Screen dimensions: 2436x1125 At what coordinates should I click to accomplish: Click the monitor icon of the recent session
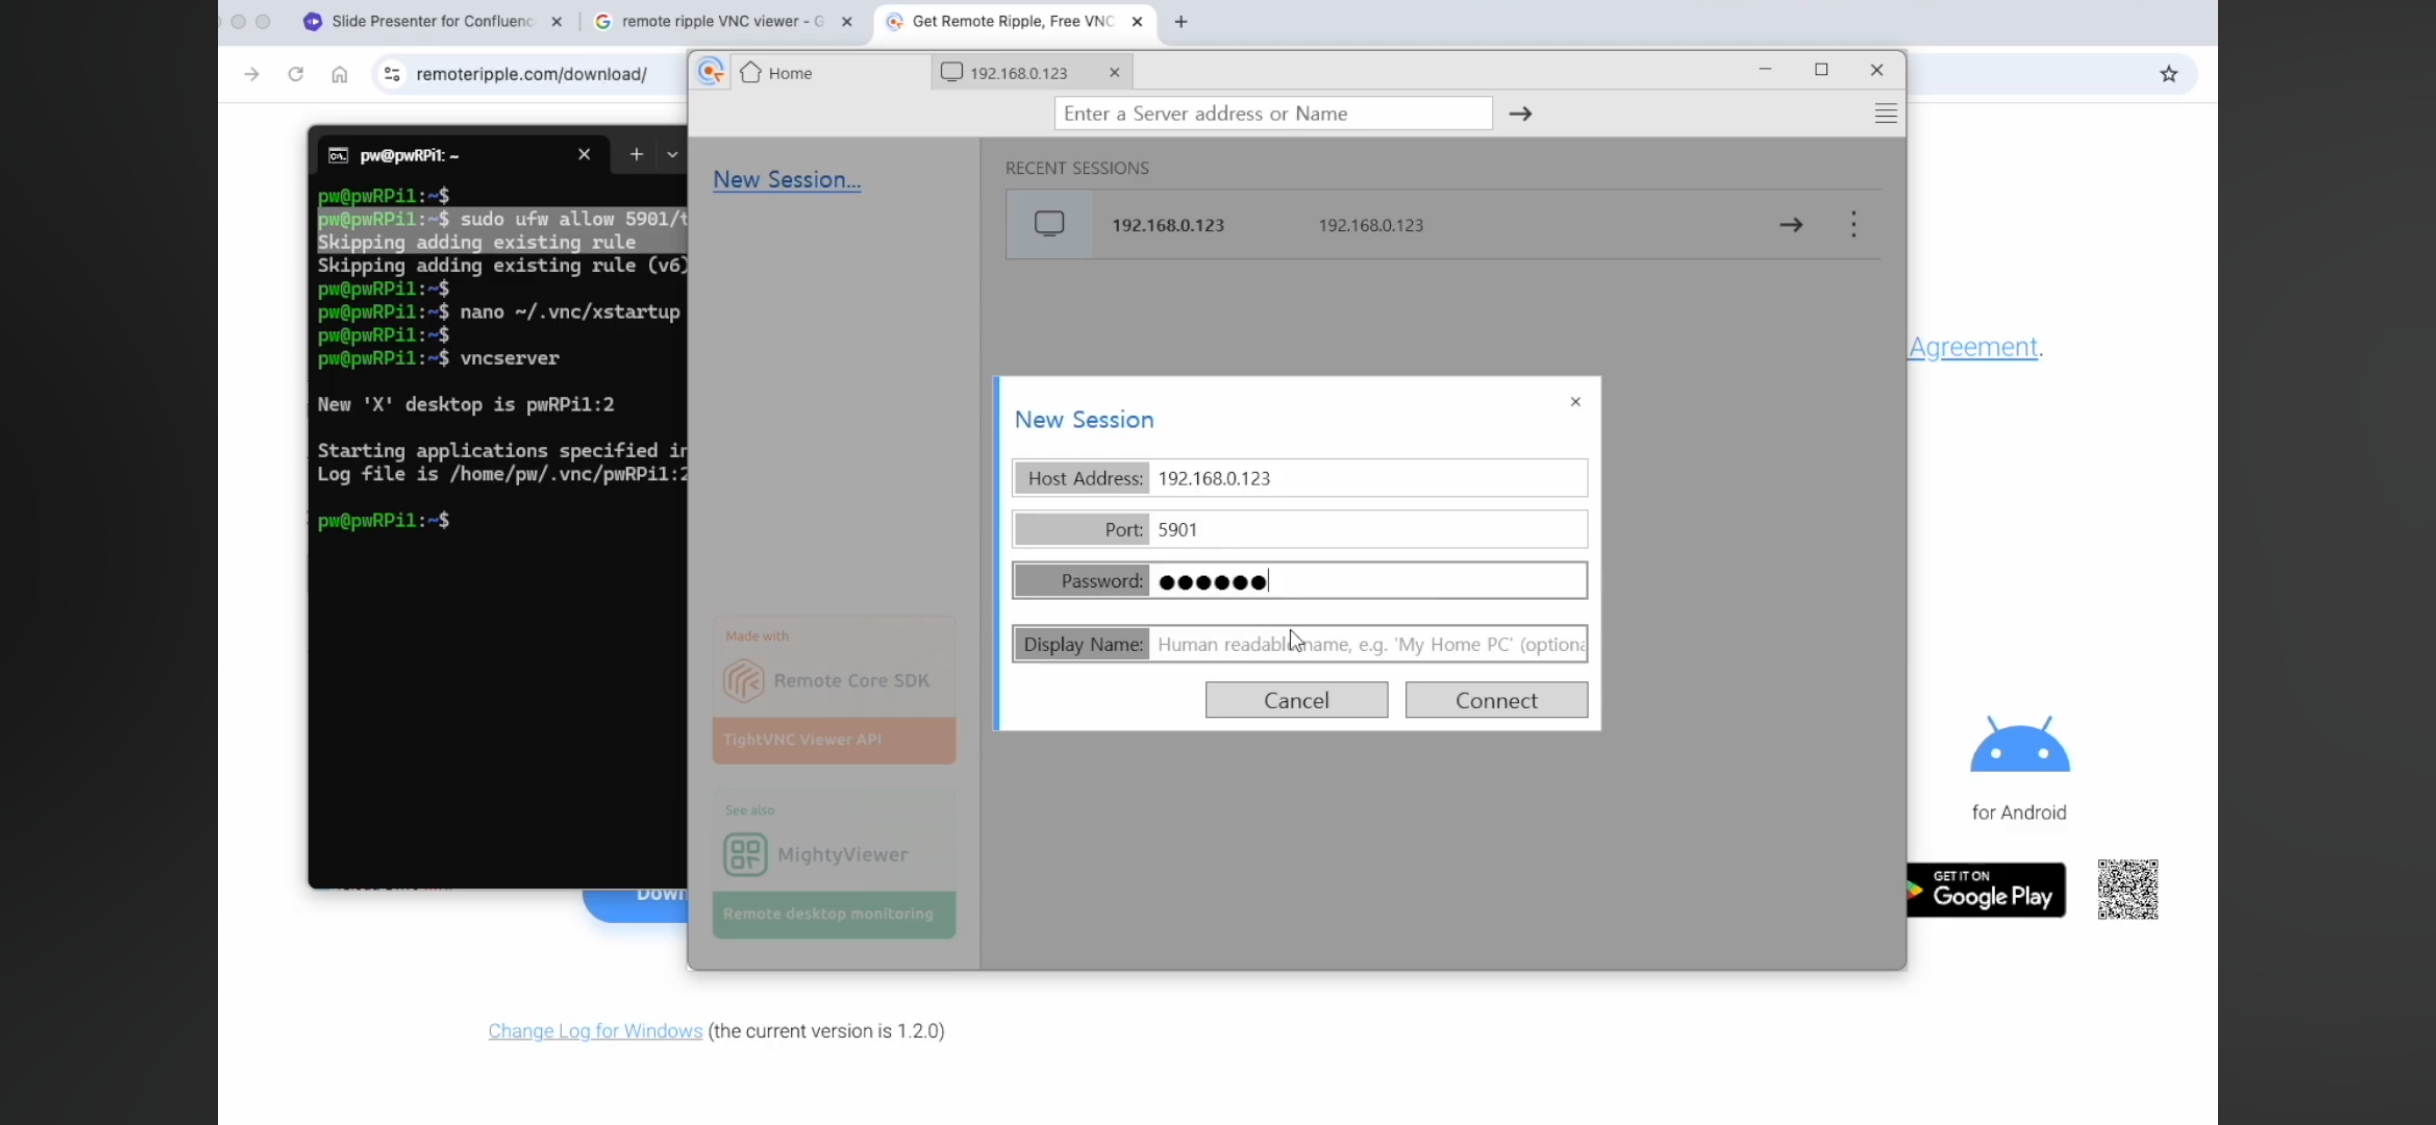pyautogui.click(x=1049, y=224)
